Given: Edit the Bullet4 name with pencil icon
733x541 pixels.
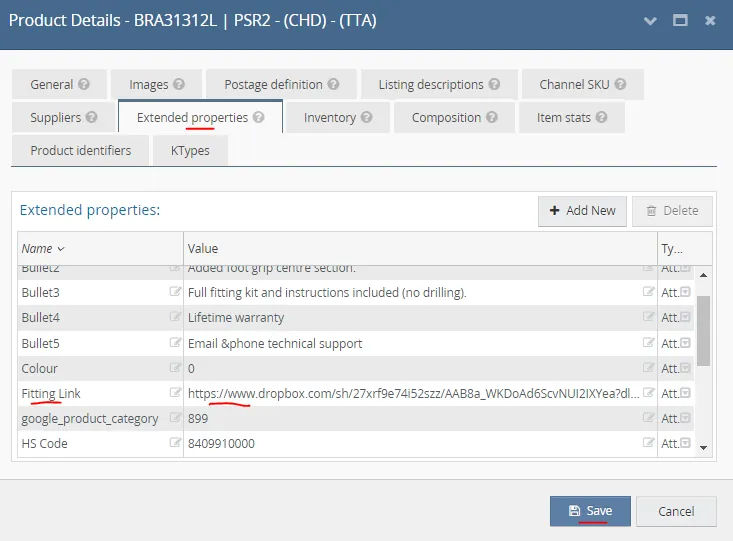Looking at the screenshot, I should click(x=175, y=317).
